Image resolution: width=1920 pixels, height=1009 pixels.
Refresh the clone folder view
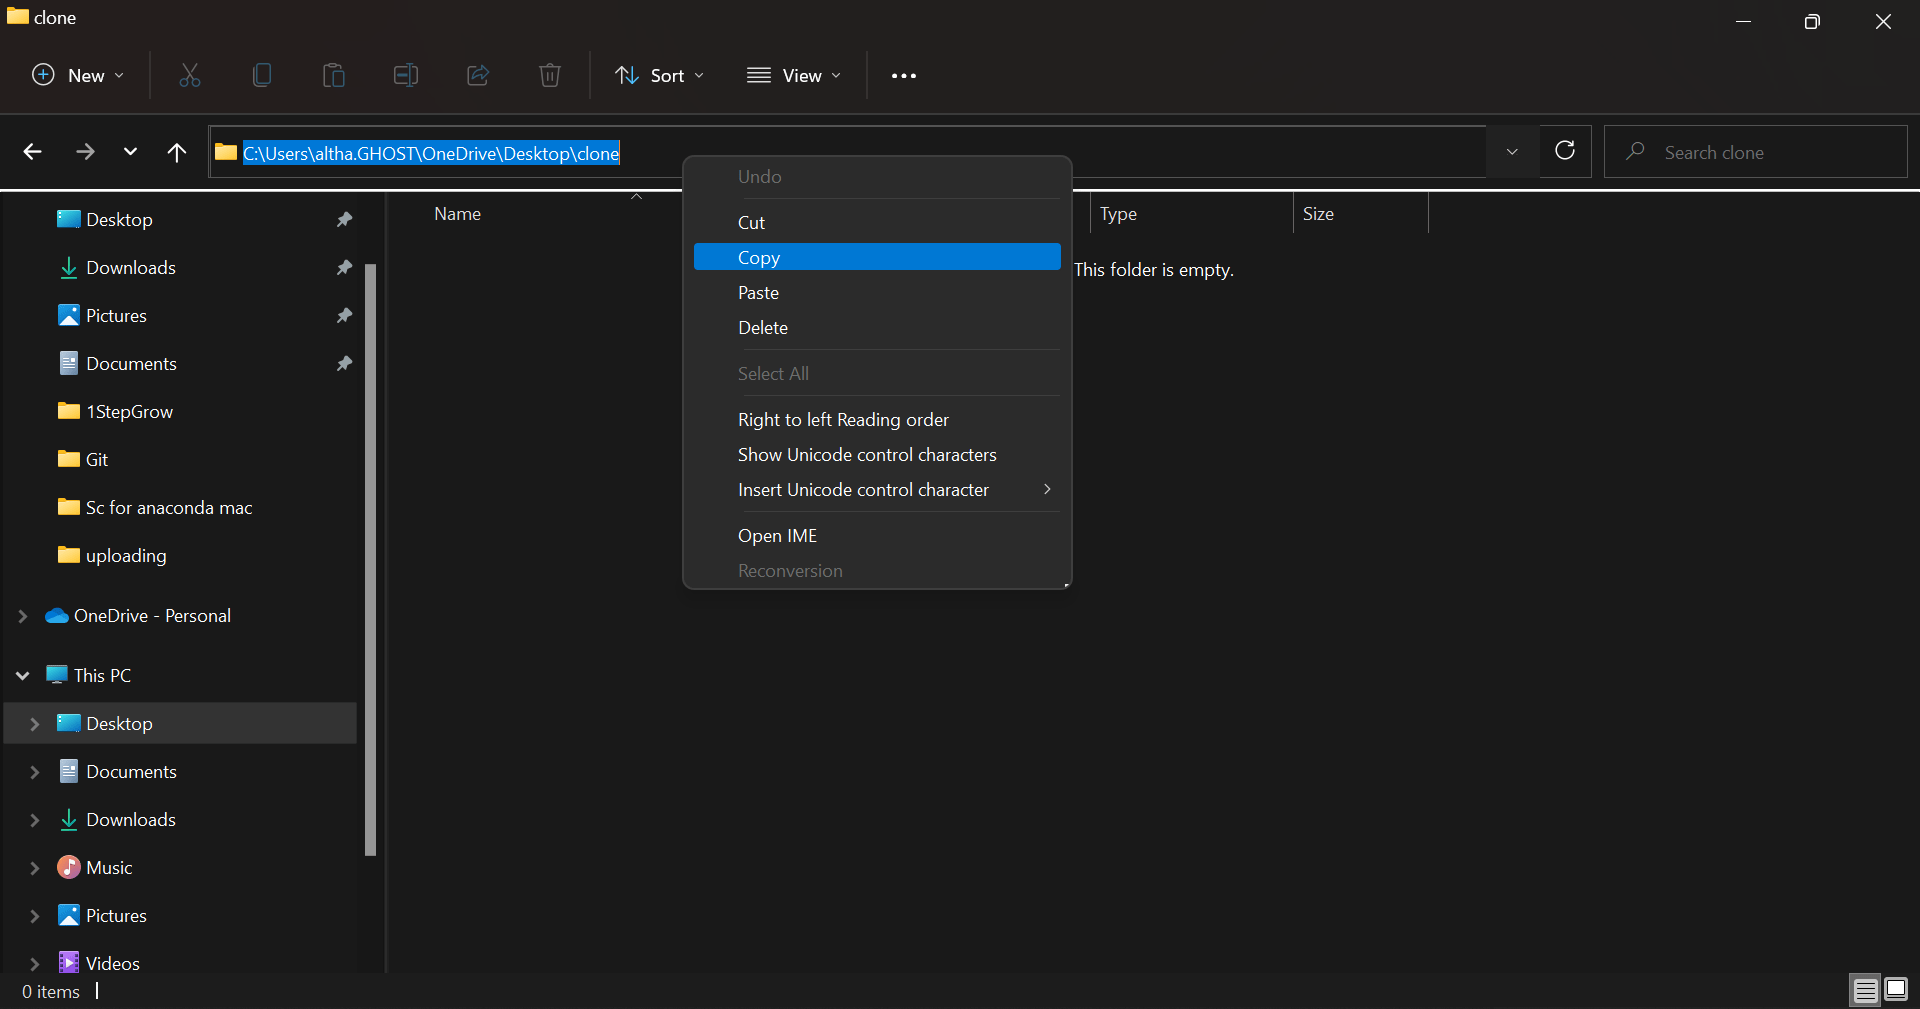click(1565, 151)
